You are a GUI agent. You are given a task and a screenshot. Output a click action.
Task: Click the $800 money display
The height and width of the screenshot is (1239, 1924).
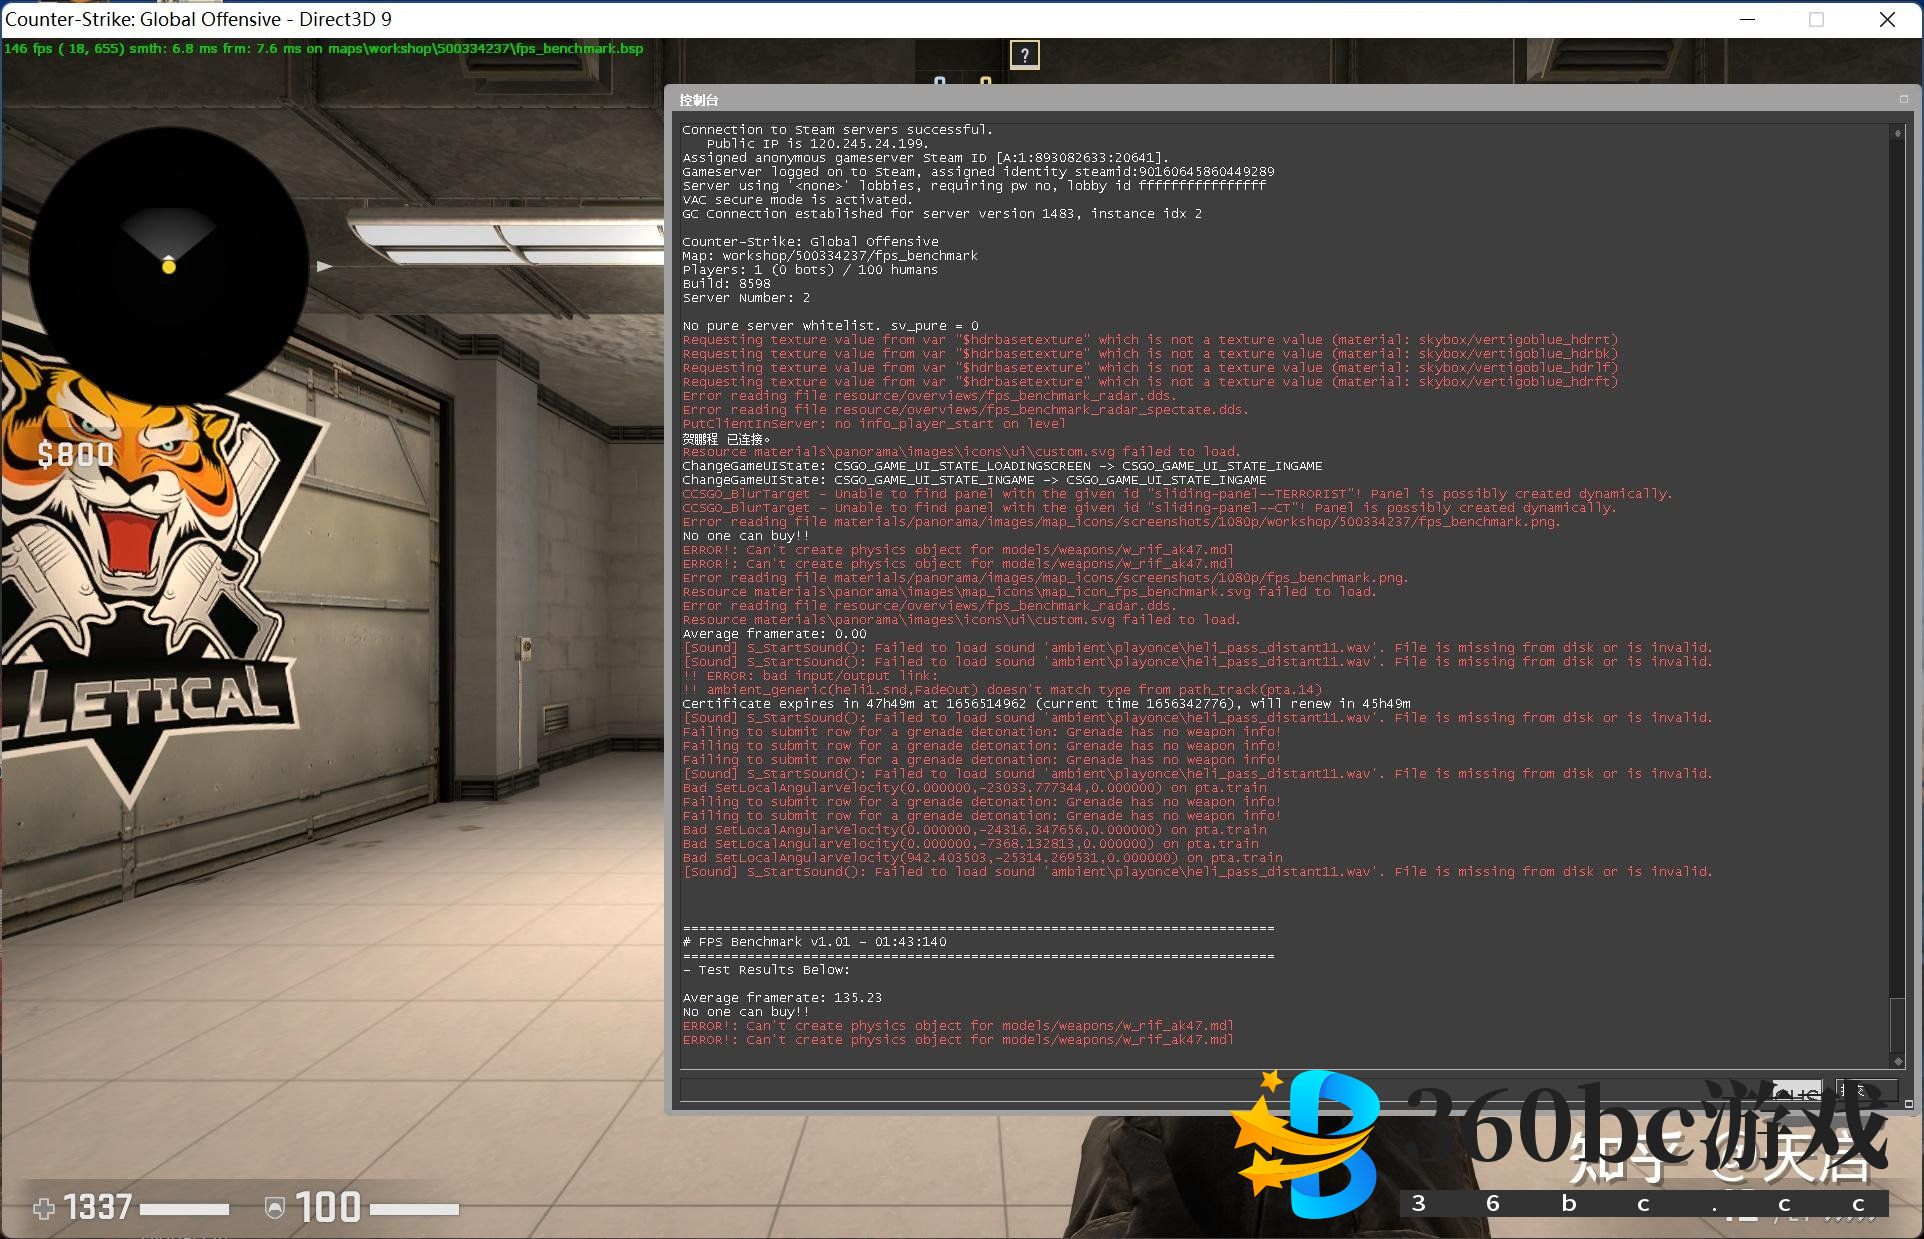click(x=76, y=455)
